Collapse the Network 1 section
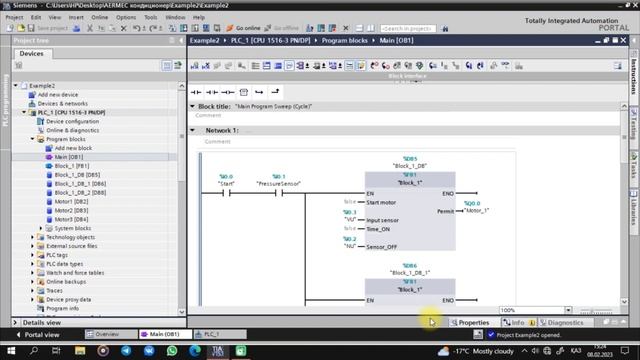Screen dimensions: 640x360 click(193, 130)
